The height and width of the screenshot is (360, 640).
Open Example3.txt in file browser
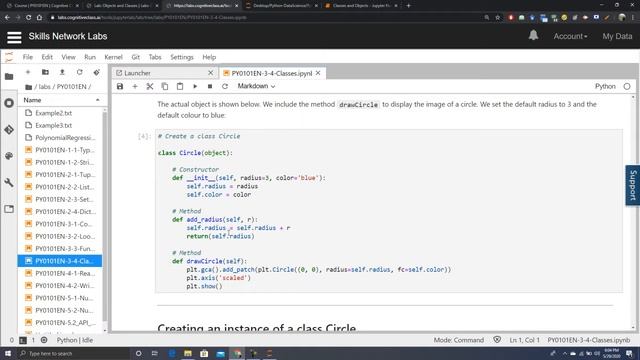pyautogui.click(x=60, y=125)
